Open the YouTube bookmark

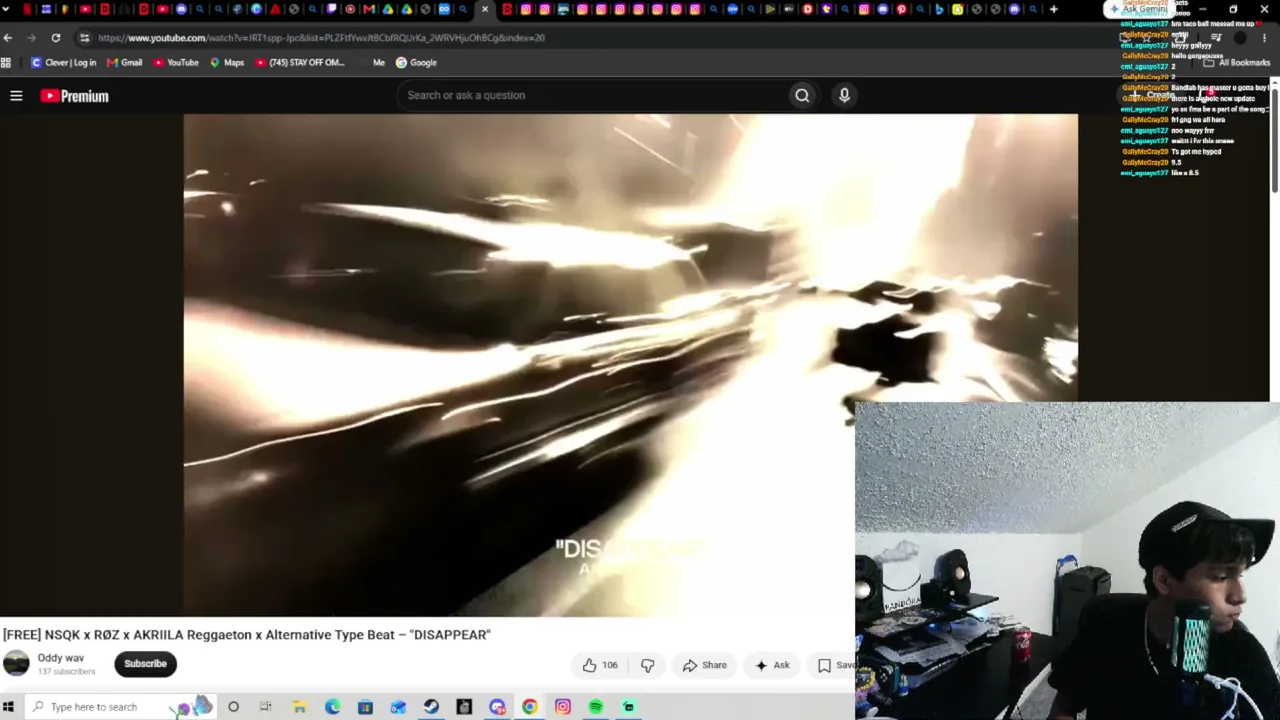[175, 62]
